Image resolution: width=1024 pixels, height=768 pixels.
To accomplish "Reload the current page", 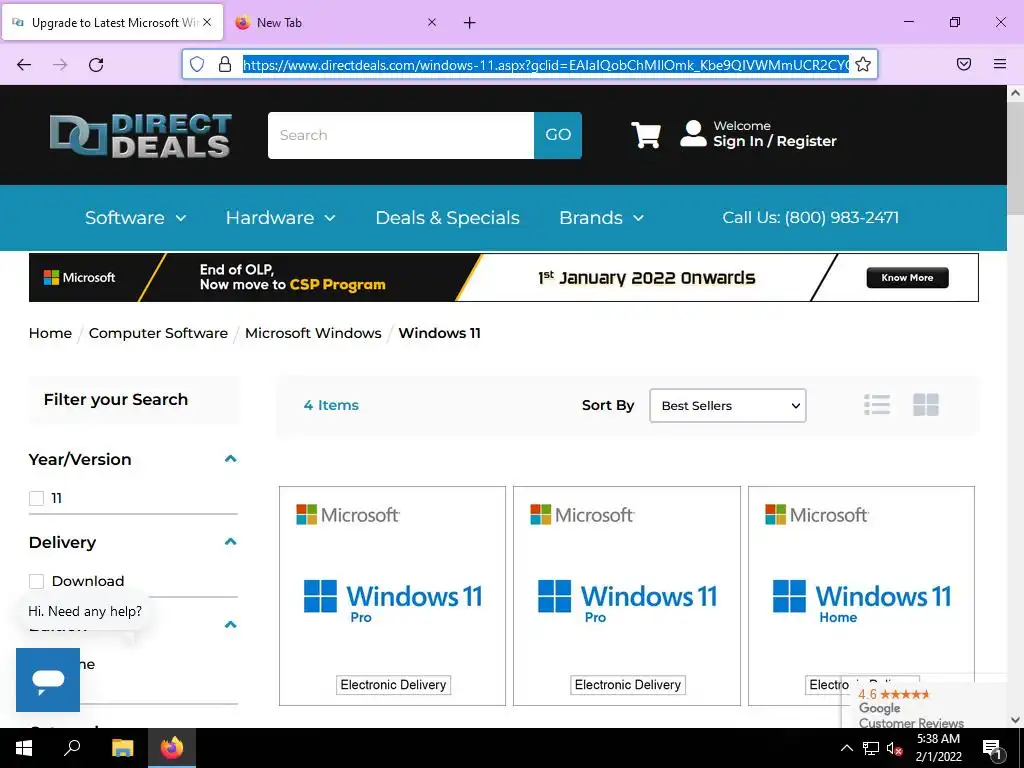I will [96, 64].
